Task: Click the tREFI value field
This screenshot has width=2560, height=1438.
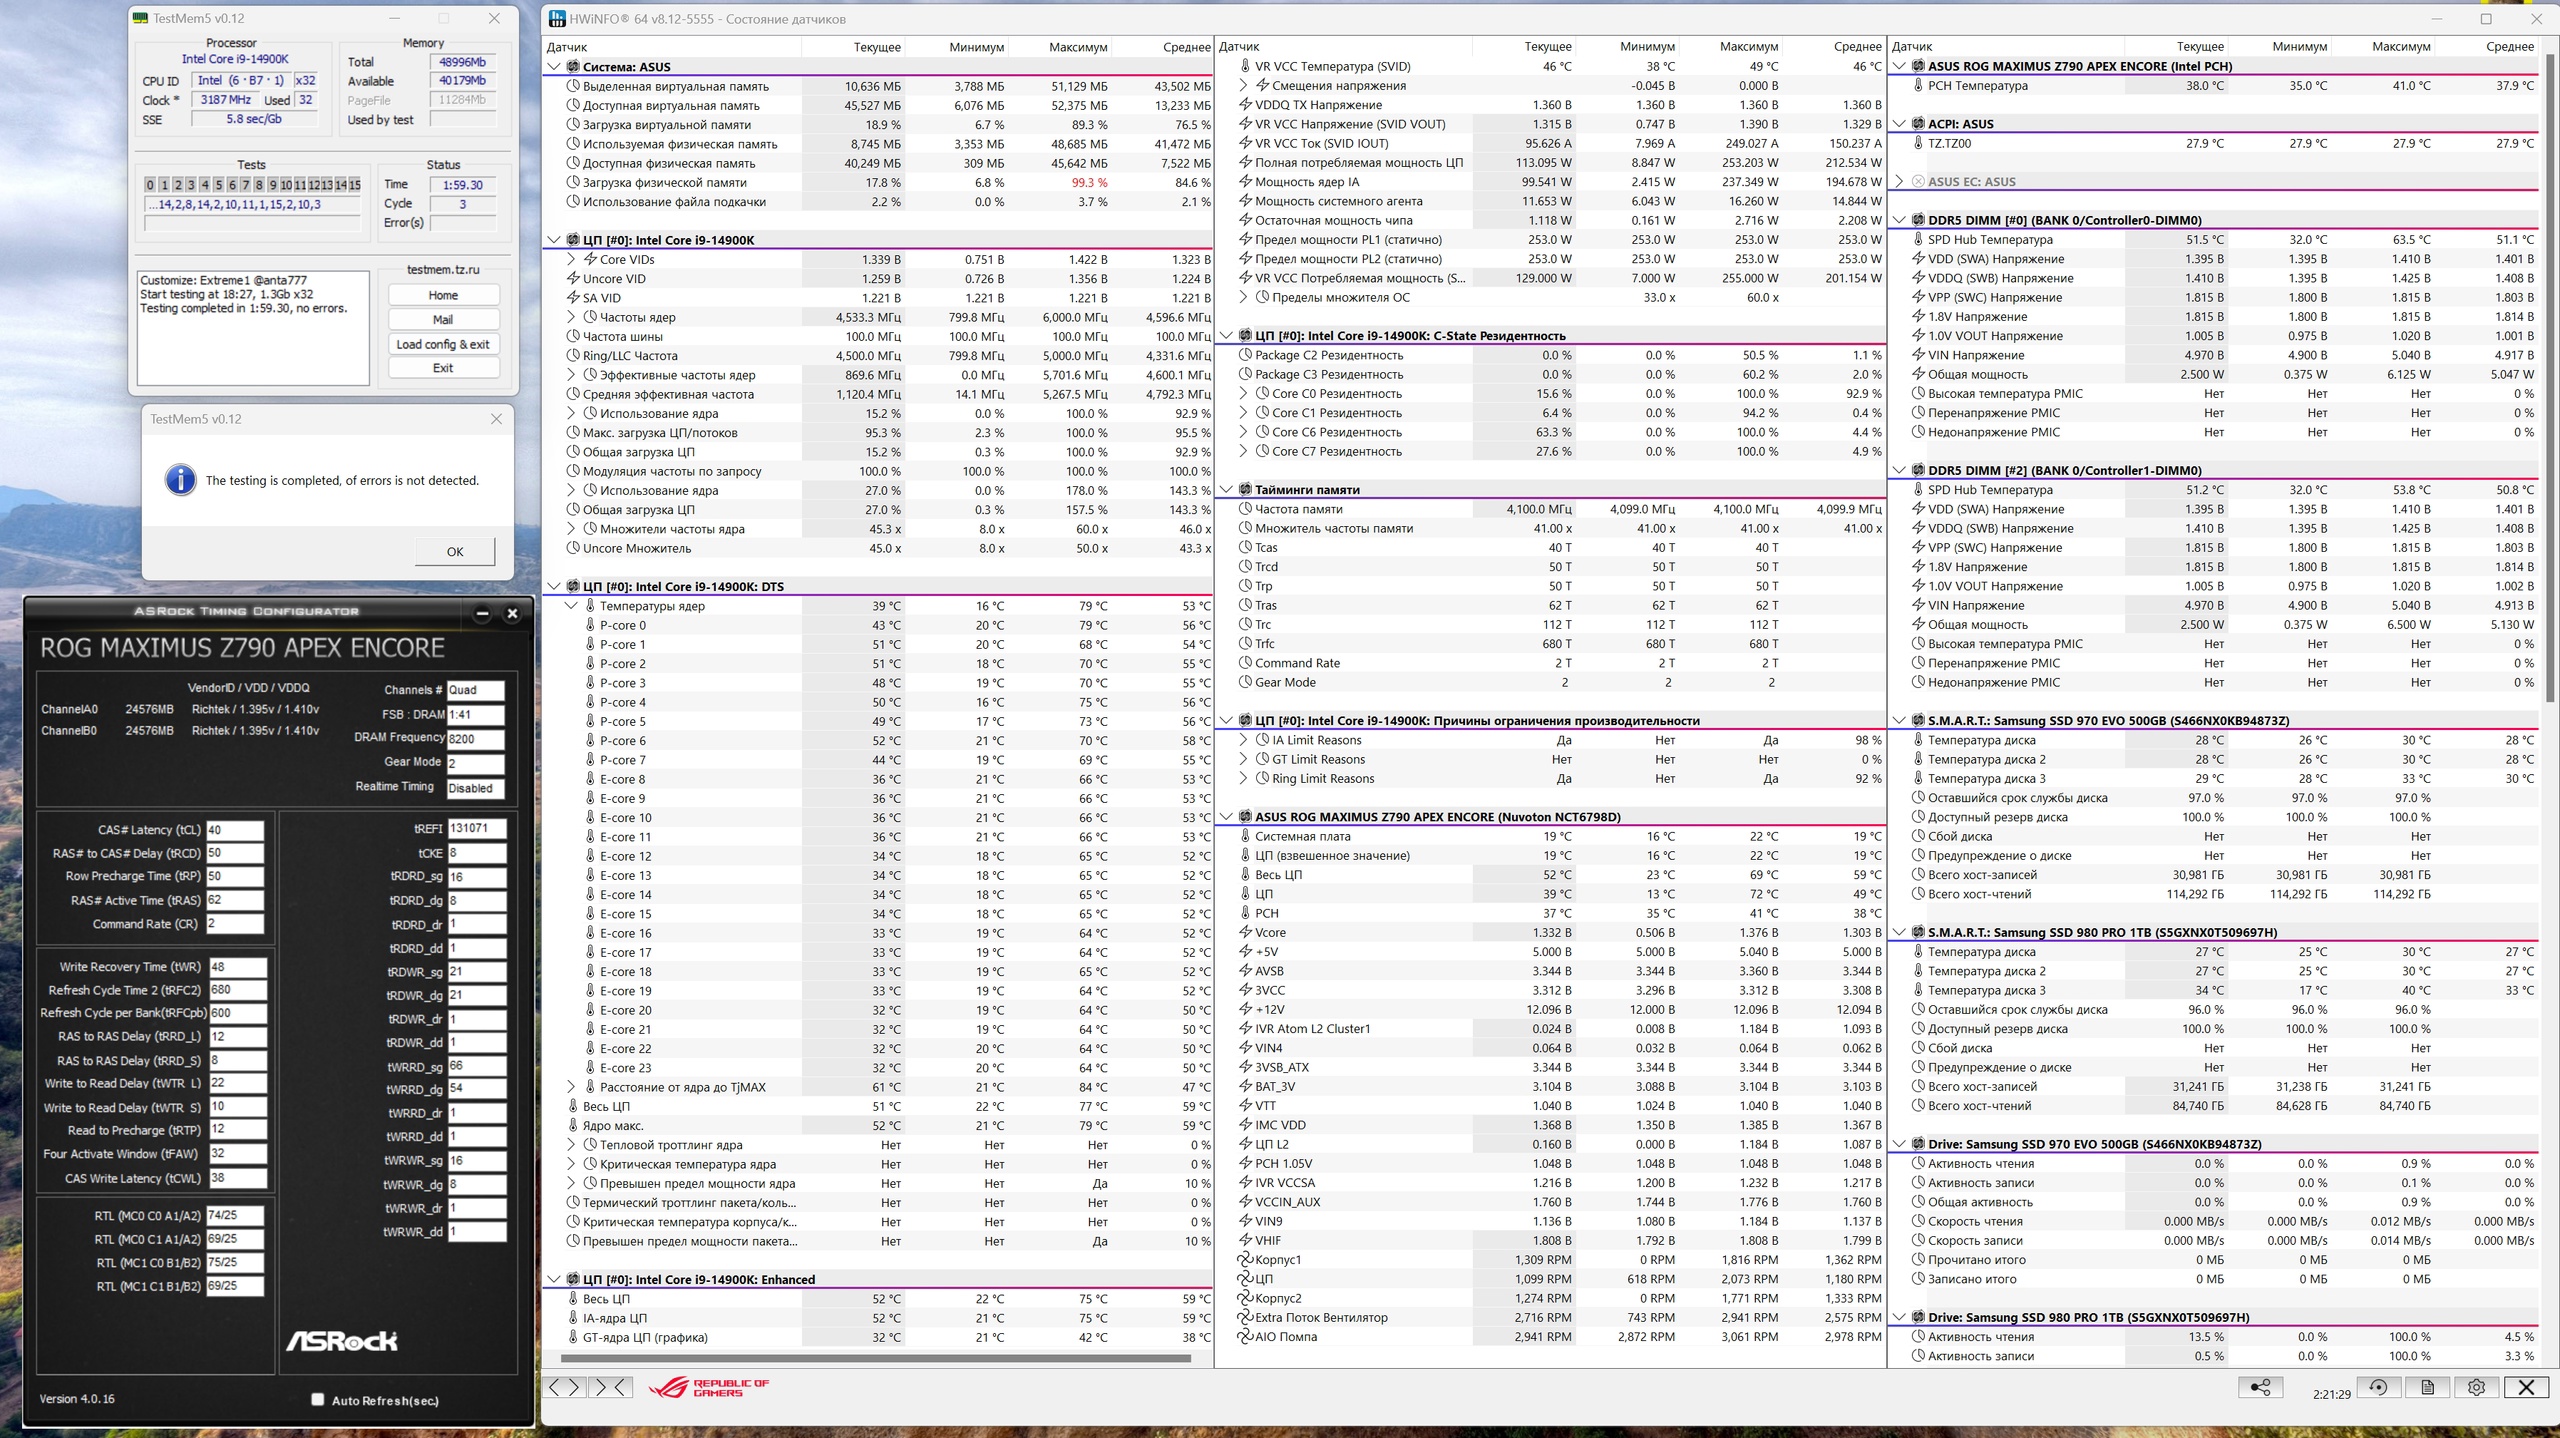Action: [475, 828]
